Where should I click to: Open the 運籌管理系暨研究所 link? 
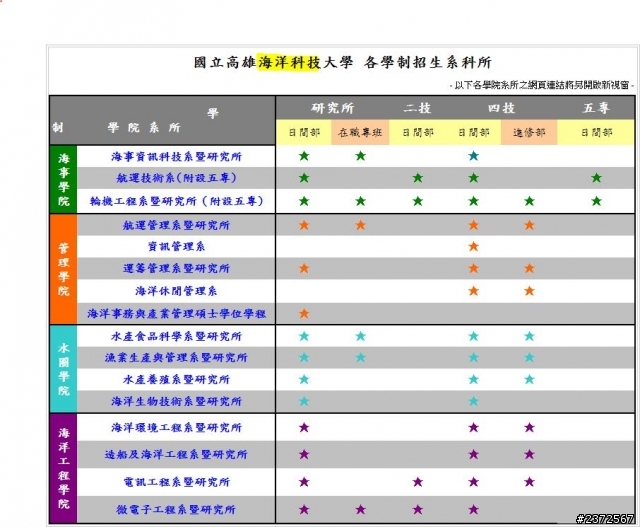pos(176,268)
